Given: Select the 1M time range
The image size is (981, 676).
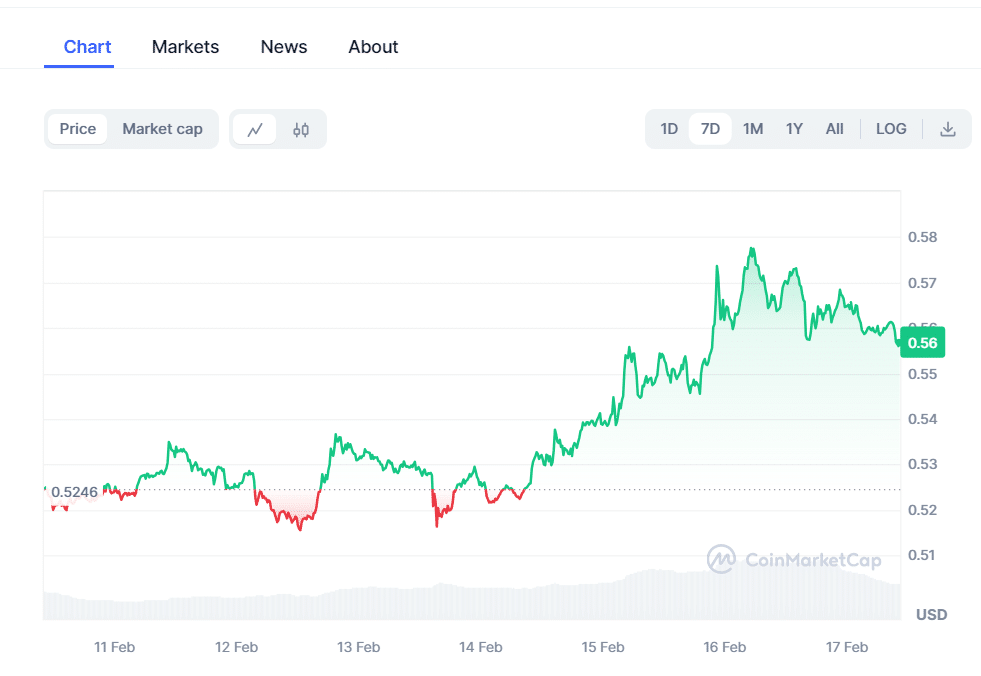Looking at the screenshot, I should pyautogui.click(x=752, y=128).
